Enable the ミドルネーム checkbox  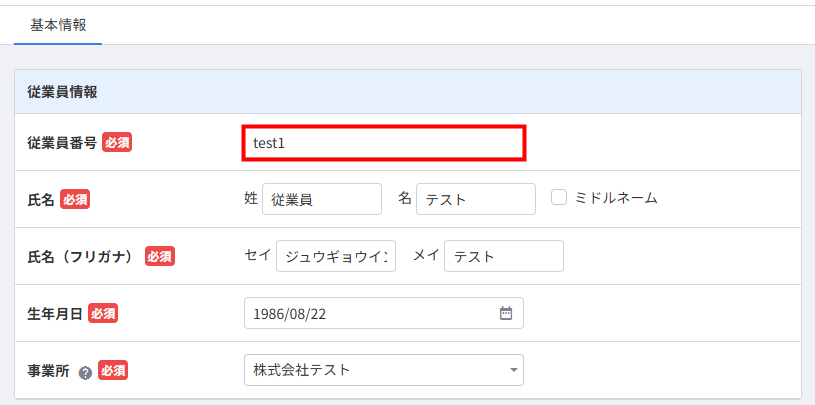(x=559, y=198)
